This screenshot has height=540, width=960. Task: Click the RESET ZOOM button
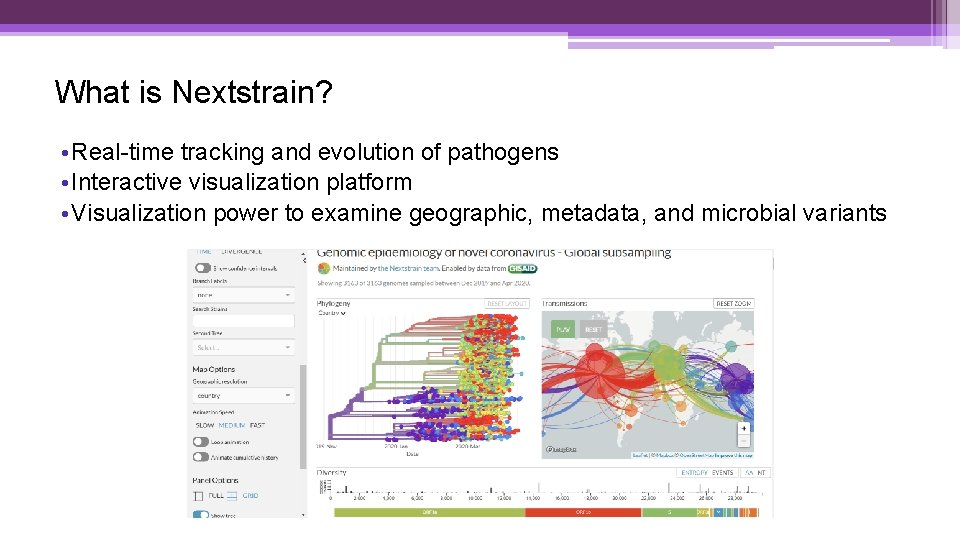click(733, 304)
